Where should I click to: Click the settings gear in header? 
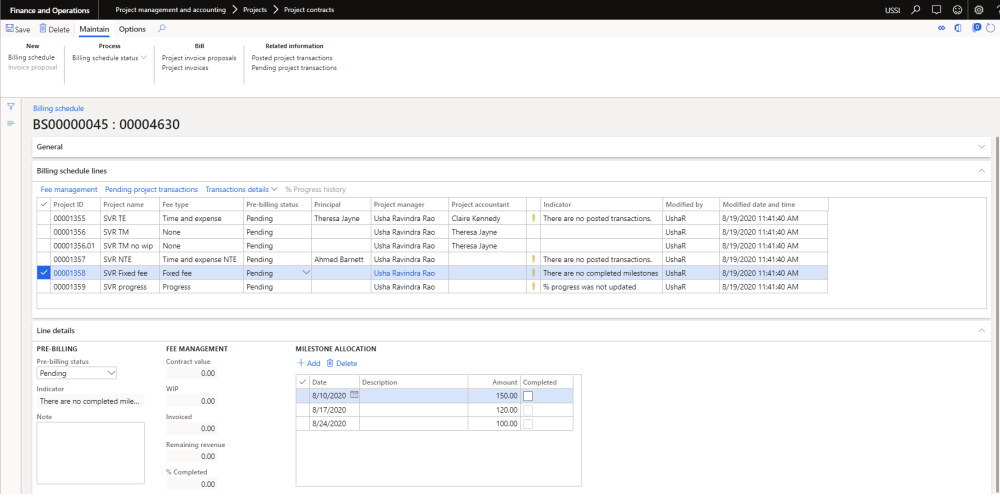click(978, 9)
